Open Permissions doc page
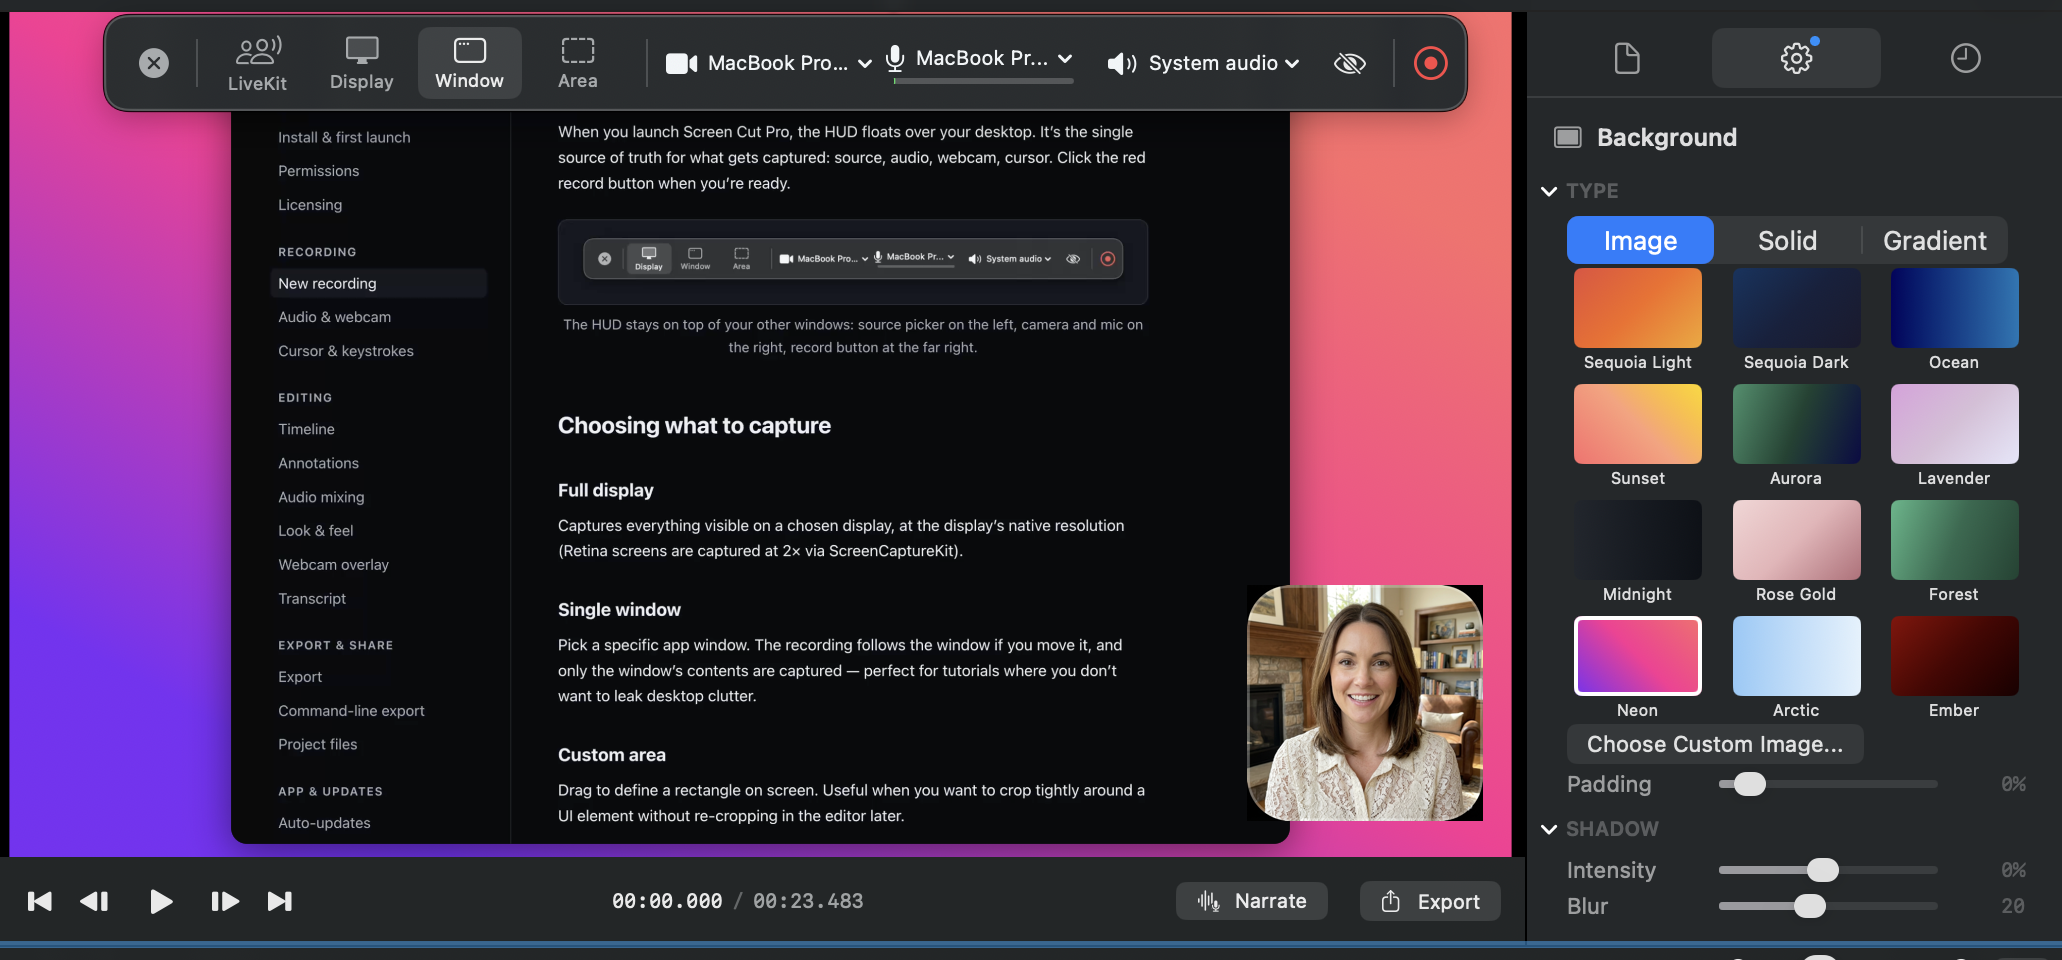This screenshot has height=960, width=2062. pos(318,171)
